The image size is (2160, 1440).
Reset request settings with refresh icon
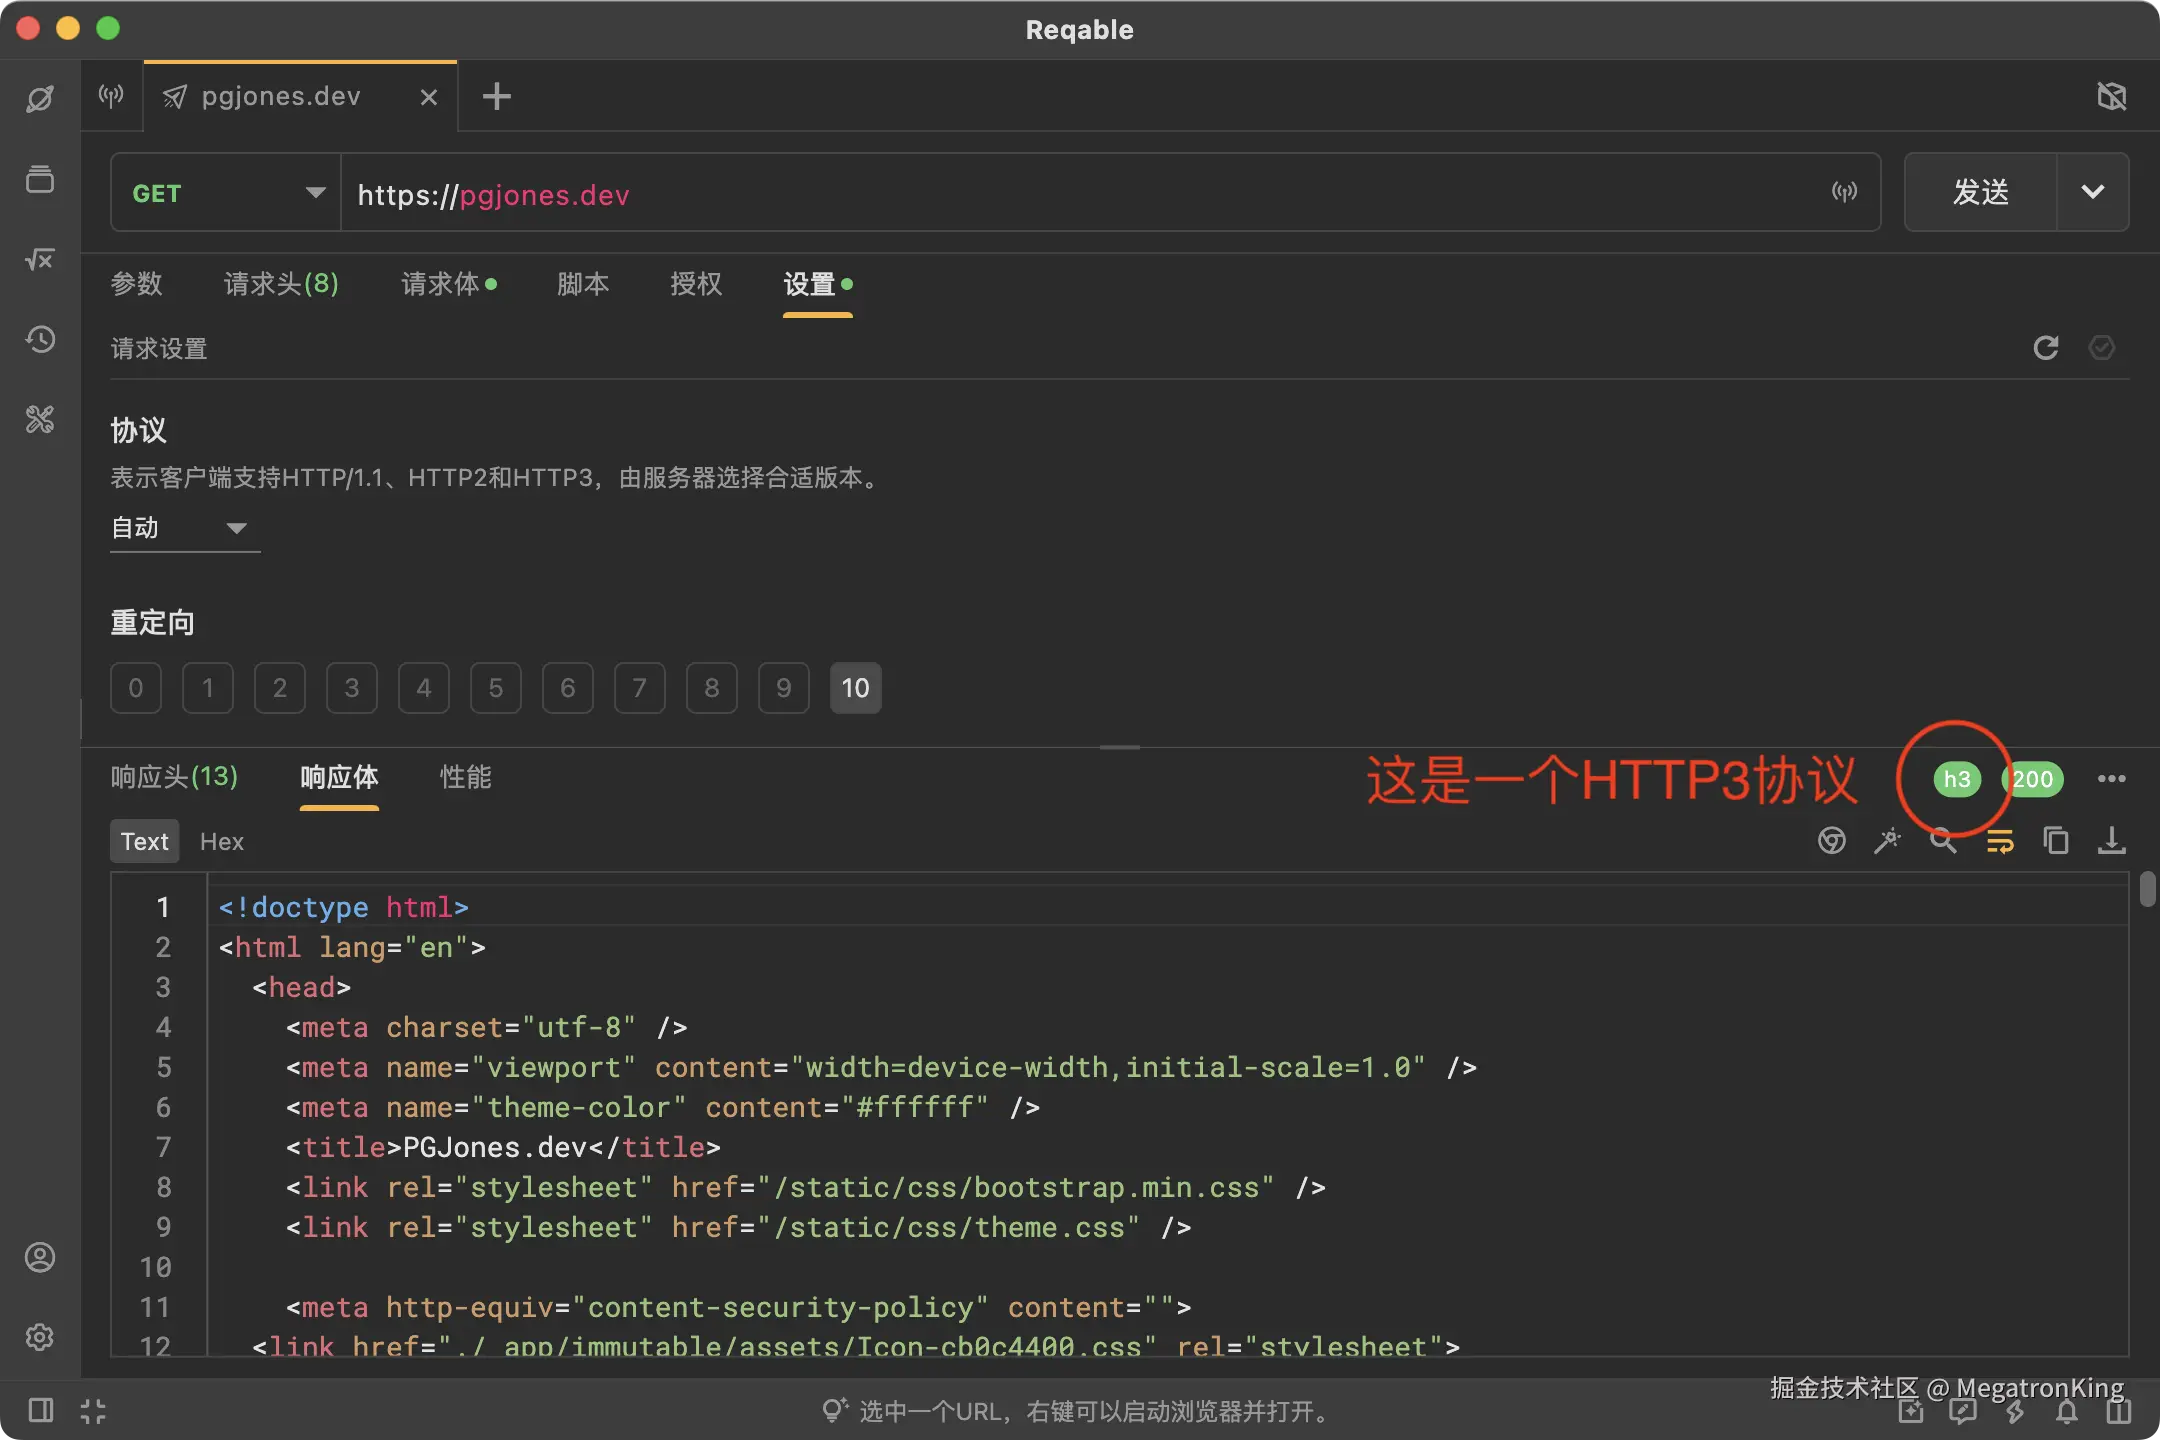(x=2046, y=347)
